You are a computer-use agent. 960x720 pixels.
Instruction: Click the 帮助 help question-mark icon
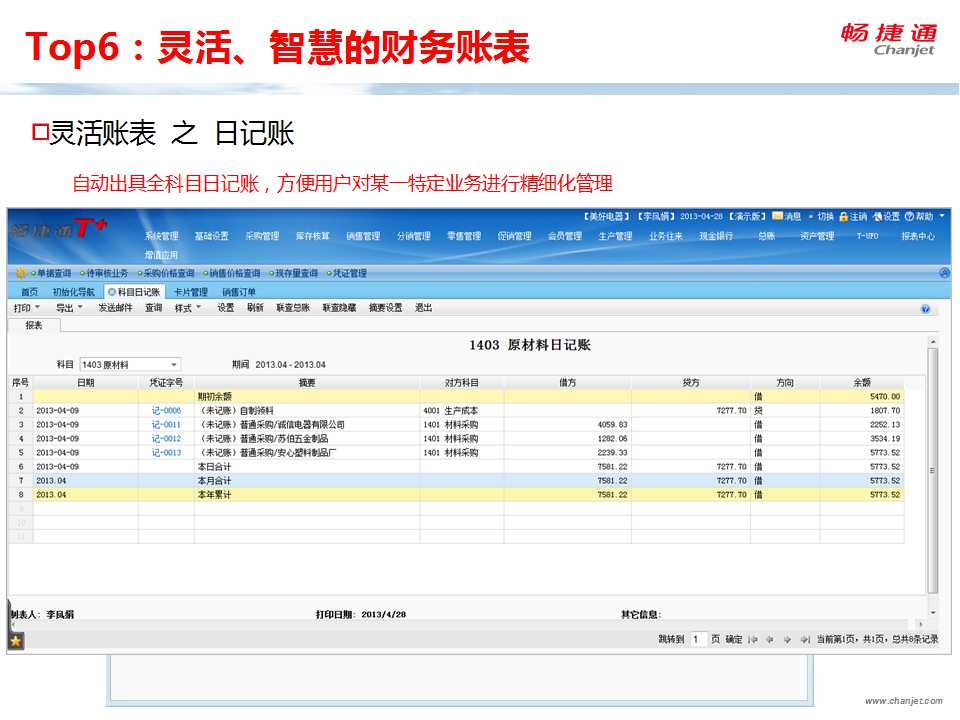click(x=909, y=217)
